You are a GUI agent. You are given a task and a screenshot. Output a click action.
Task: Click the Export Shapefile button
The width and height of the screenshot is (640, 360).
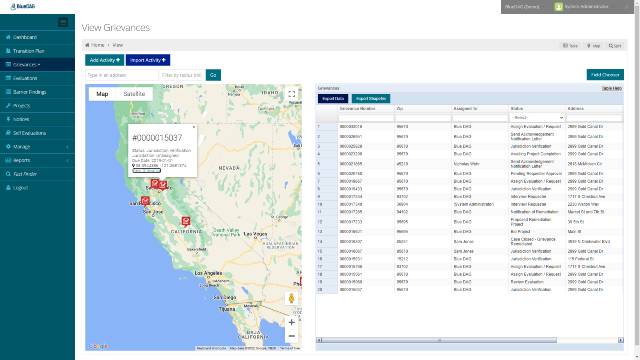click(371, 99)
